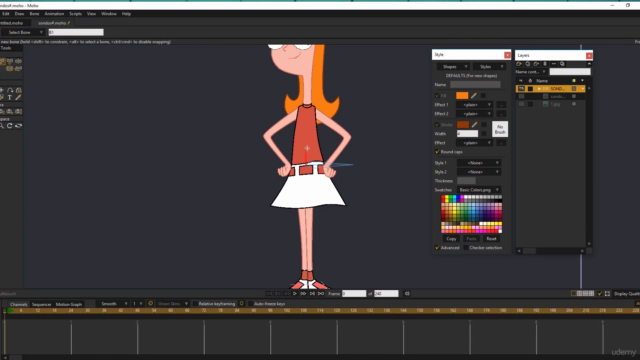
Task: Click the curved arrow layer tool
Action: 10,90
